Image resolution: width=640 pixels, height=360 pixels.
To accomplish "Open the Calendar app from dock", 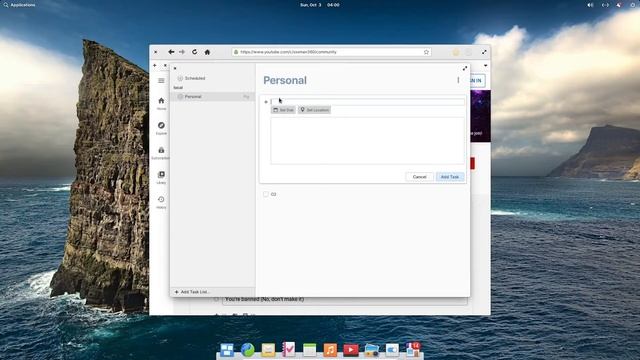I will pyautogui.click(x=309, y=350).
